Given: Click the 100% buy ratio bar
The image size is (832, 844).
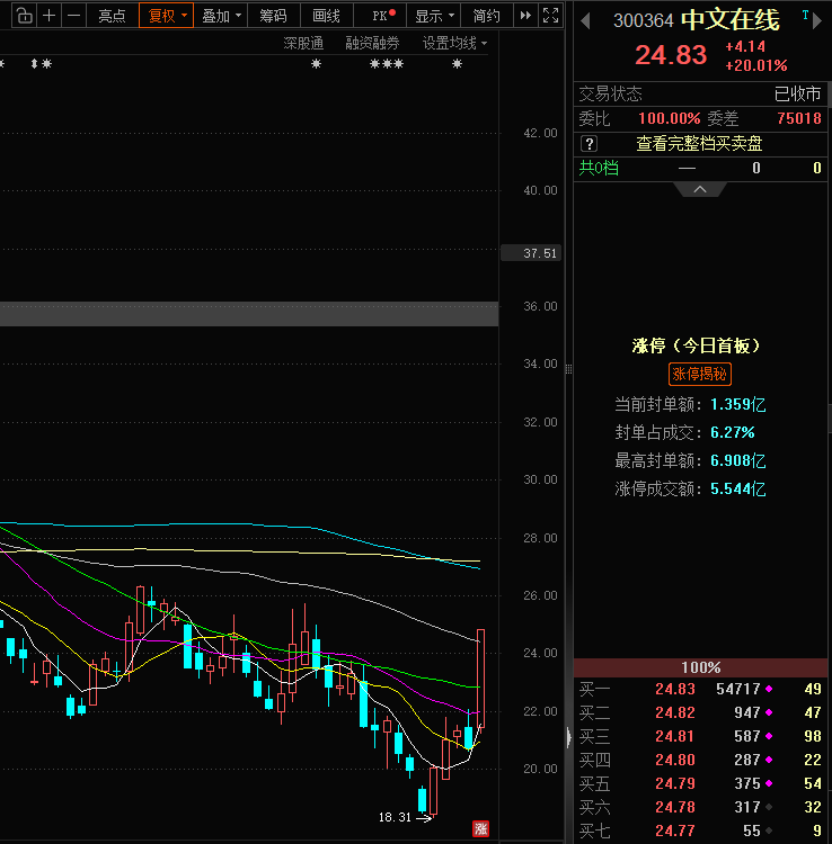Looking at the screenshot, I should [701, 667].
